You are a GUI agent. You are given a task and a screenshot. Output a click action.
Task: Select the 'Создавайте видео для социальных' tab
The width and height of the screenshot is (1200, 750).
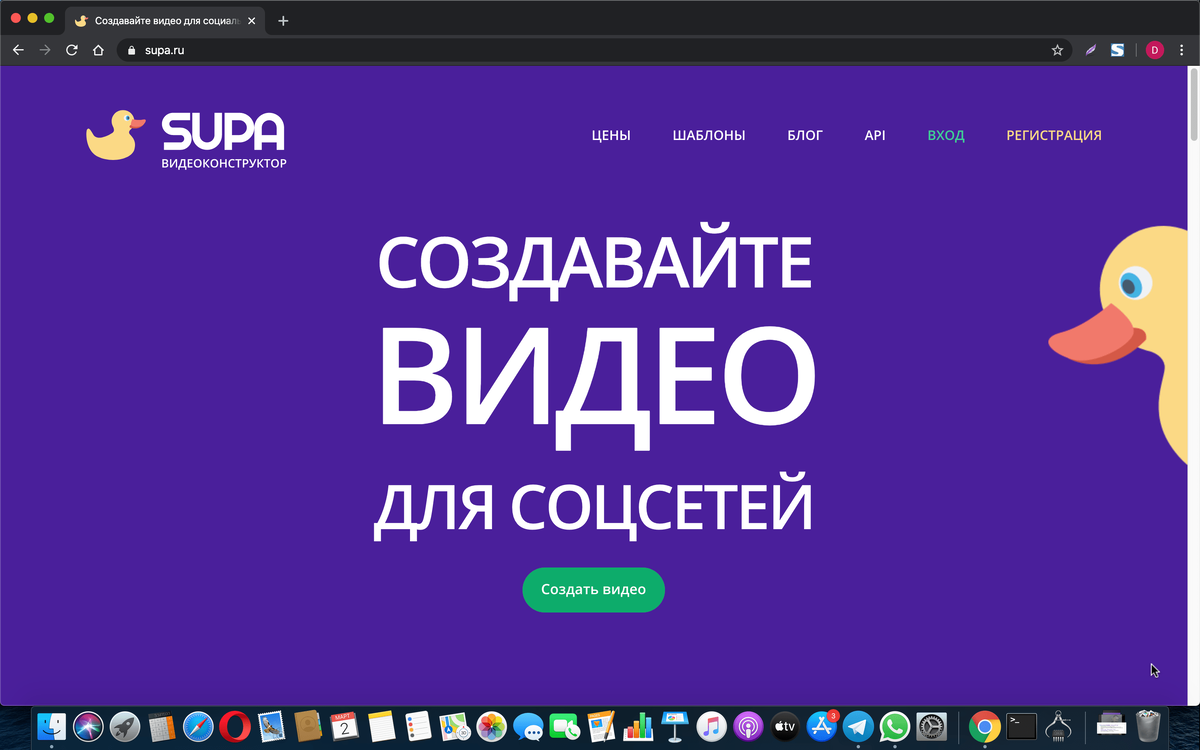[x=166, y=20]
